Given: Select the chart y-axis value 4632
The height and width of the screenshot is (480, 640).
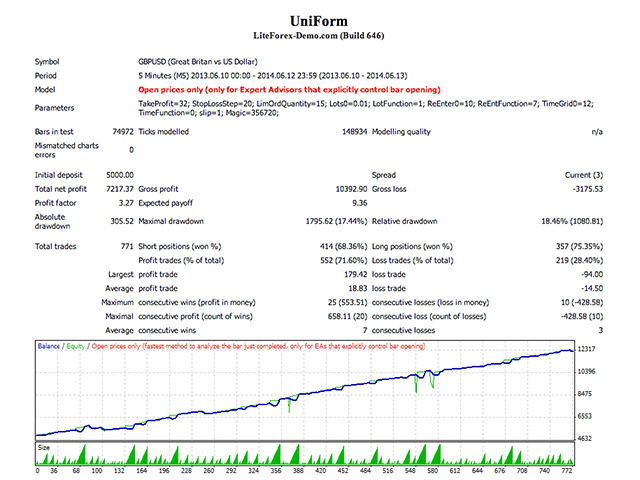Looking at the screenshot, I should pos(584,438).
